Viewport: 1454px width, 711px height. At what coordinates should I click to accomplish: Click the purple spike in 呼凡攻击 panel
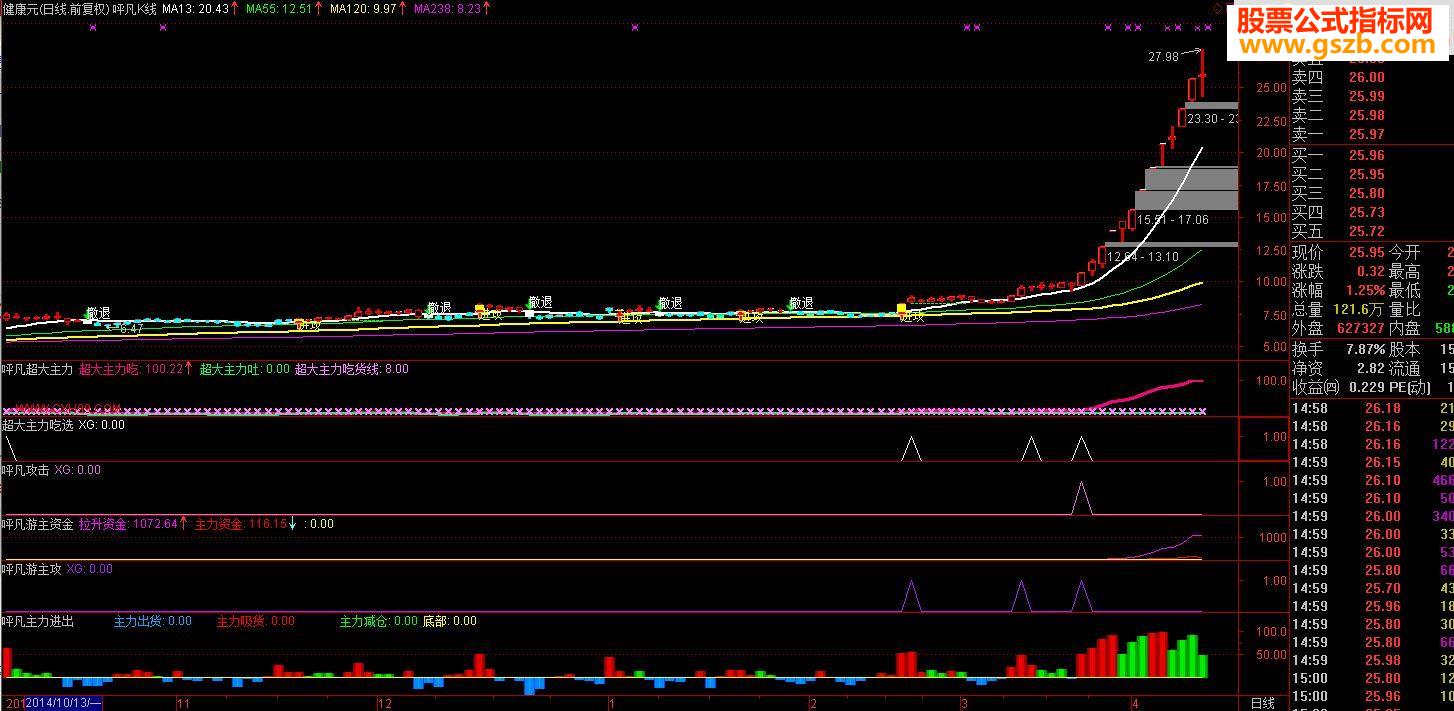tap(1081, 498)
